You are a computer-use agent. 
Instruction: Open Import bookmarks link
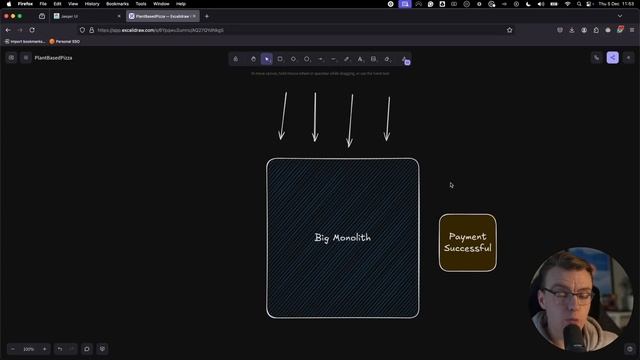24,42
